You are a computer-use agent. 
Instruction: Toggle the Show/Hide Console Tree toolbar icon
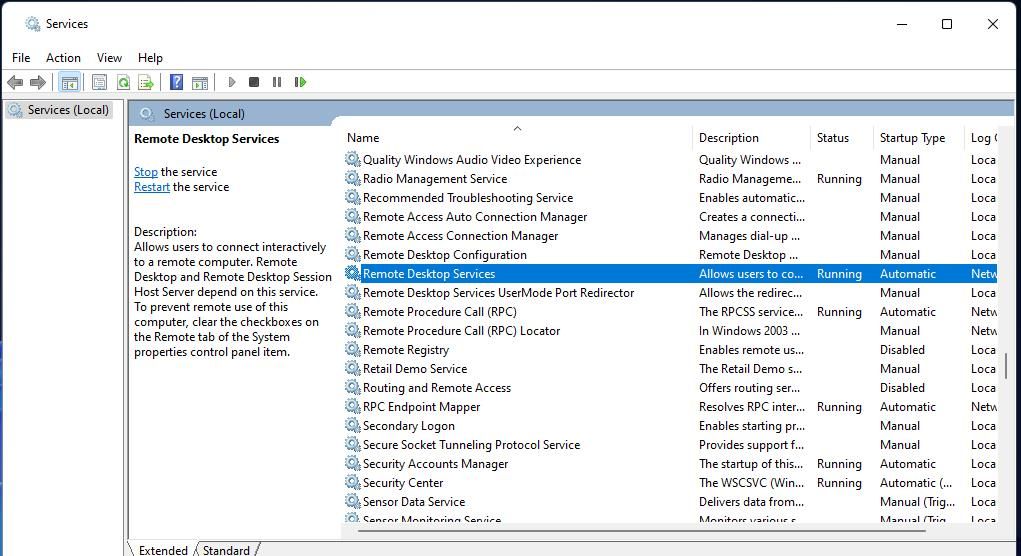[70, 82]
